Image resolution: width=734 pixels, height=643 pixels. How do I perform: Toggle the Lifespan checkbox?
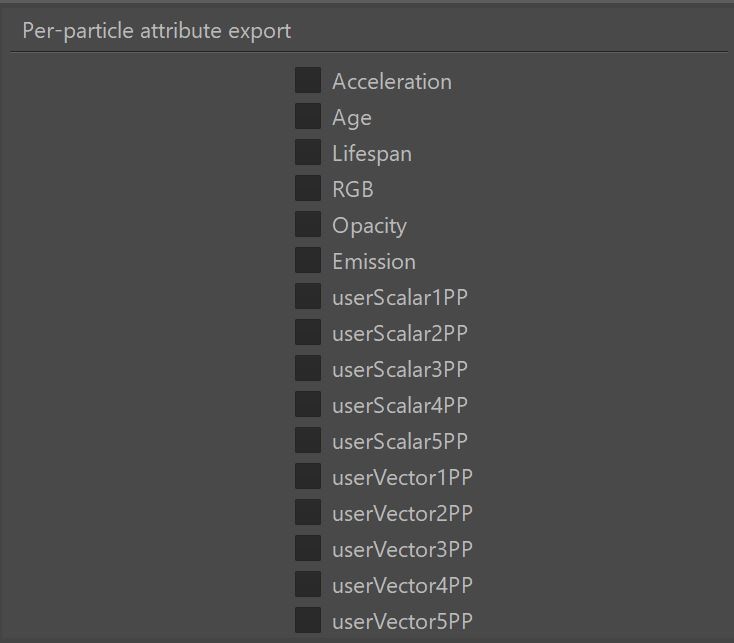click(308, 152)
